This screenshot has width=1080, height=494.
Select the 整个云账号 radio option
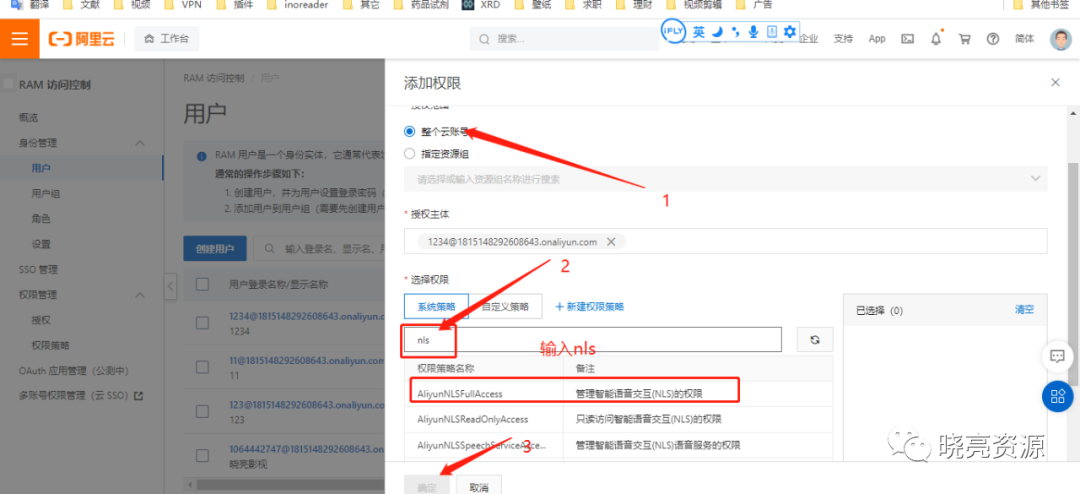410,131
